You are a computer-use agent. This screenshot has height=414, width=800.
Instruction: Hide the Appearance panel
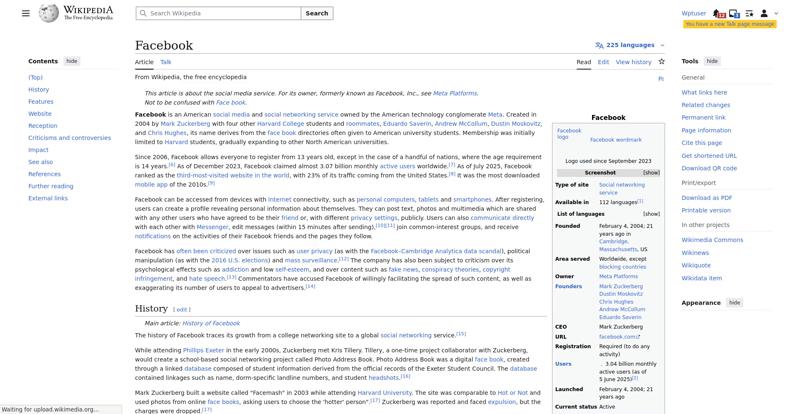734,302
